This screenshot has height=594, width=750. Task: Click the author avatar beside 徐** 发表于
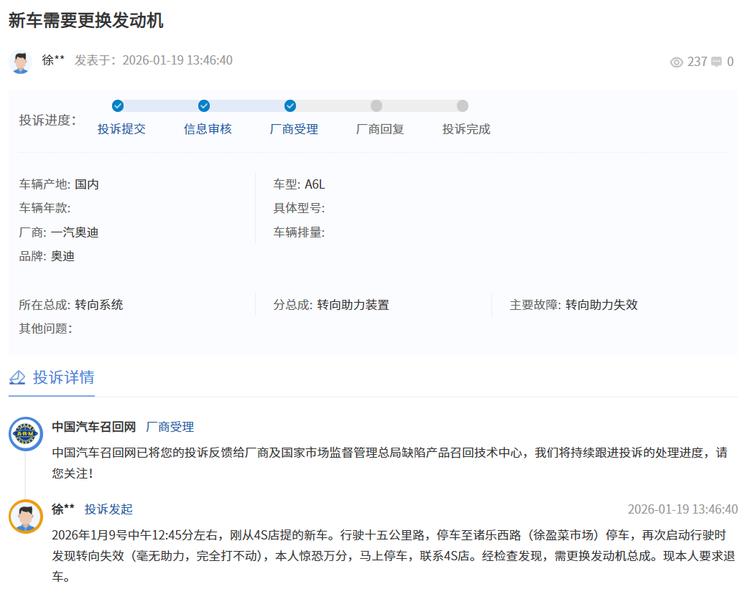tap(20, 62)
